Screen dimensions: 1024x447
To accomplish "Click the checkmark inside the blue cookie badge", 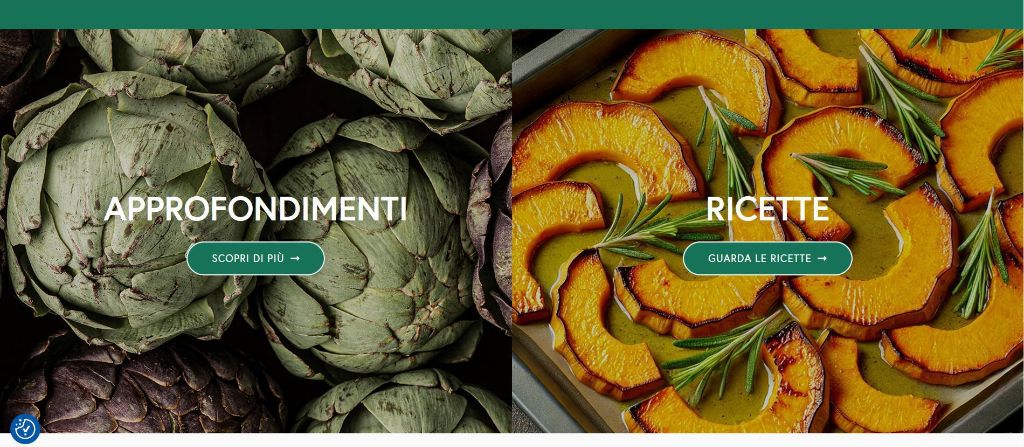I will 25,429.
